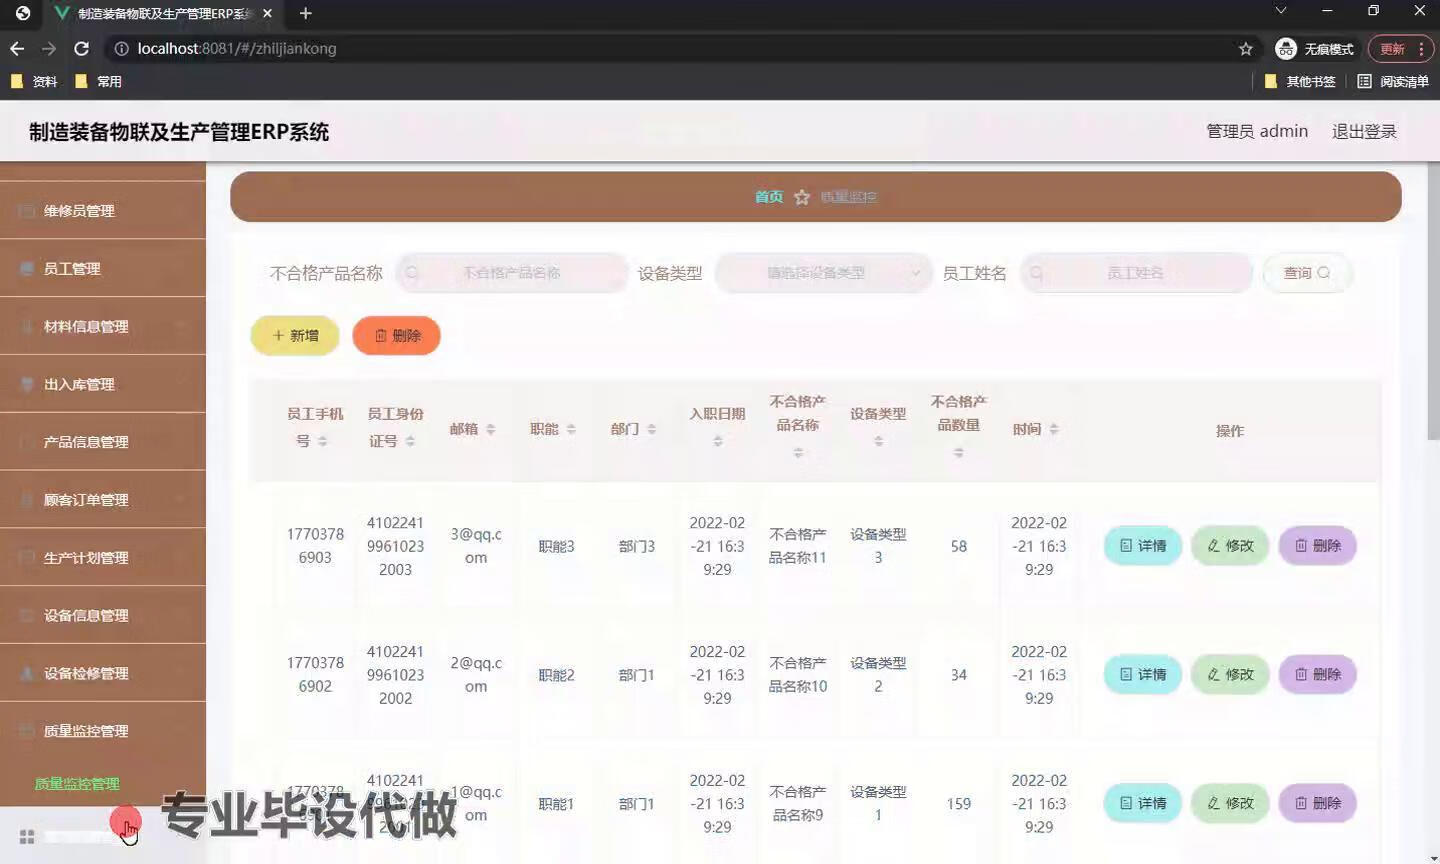Image resolution: width=1440 pixels, height=864 pixels.
Task: Expand 材料信息管理 sidebar menu
Action: (x=103, y=327)
